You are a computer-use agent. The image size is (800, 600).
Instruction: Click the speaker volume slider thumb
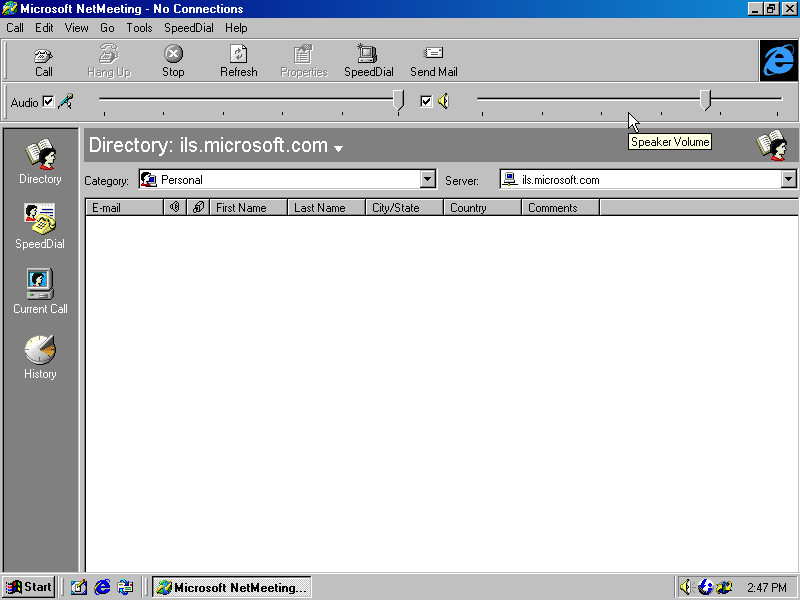click(705, 100)
